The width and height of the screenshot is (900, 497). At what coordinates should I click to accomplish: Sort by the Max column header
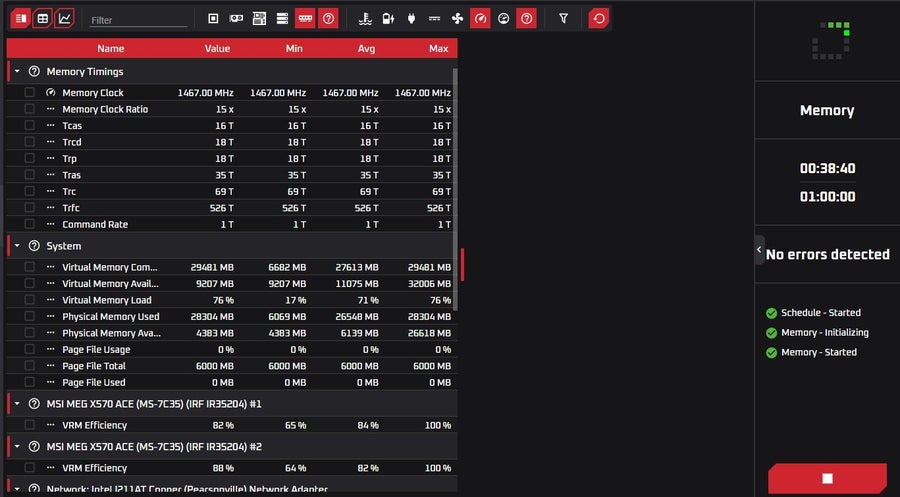439,49
